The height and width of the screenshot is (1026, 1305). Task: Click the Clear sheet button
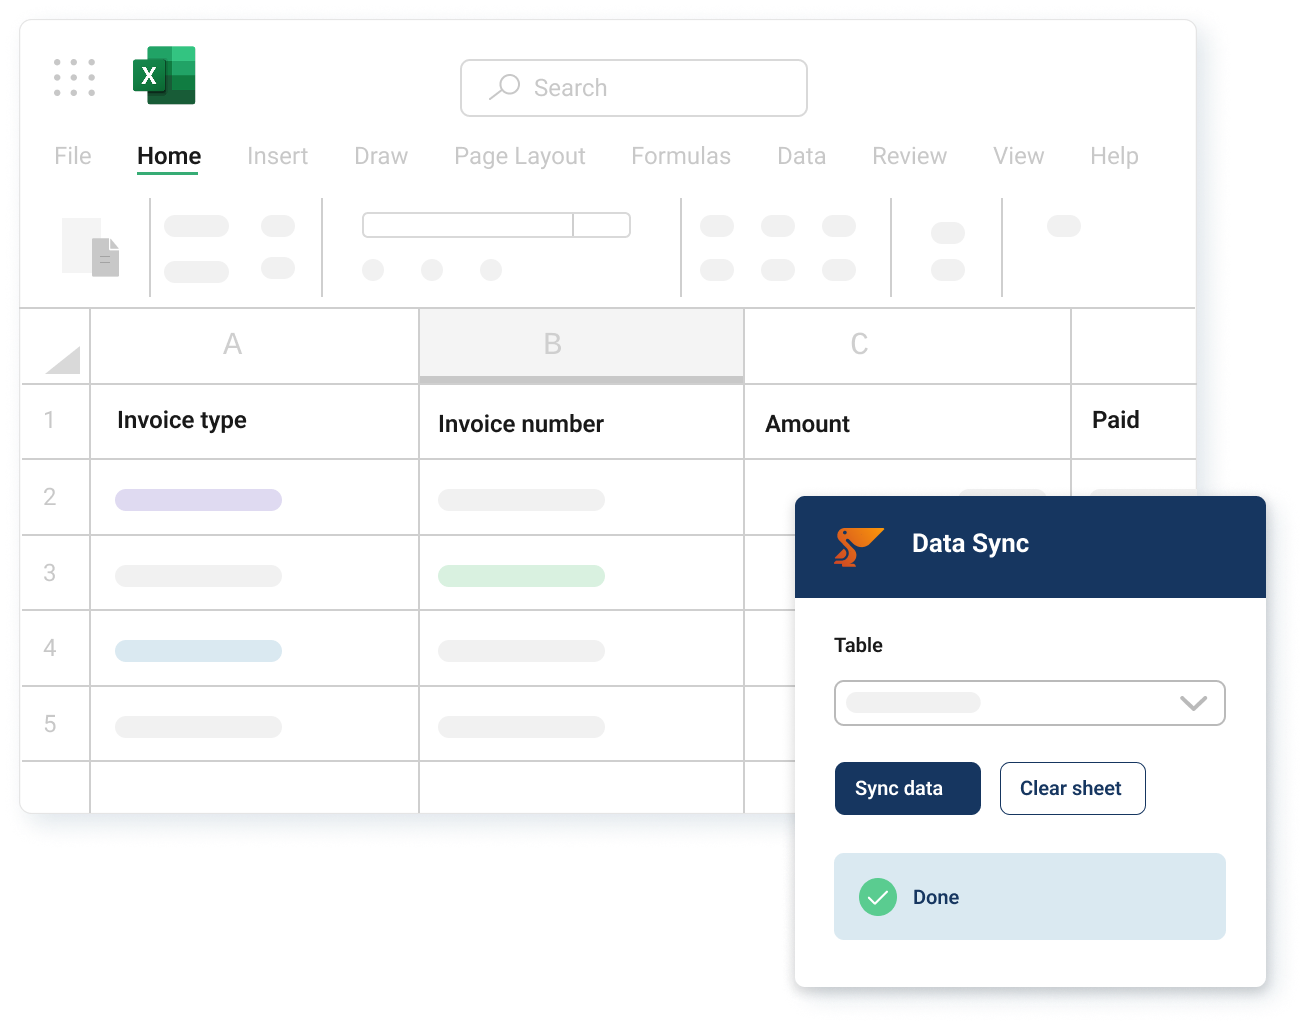[x=1073, y=789]
